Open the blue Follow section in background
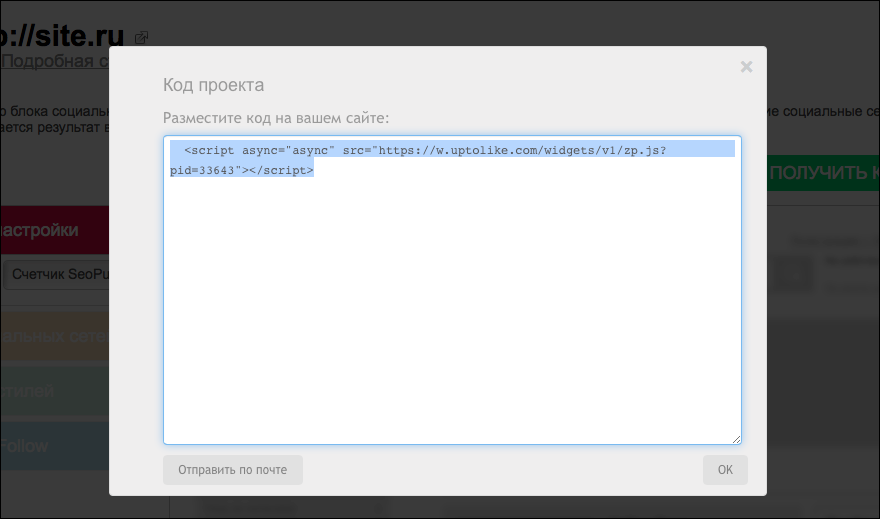880x519 pixels. tap(54, 446)
